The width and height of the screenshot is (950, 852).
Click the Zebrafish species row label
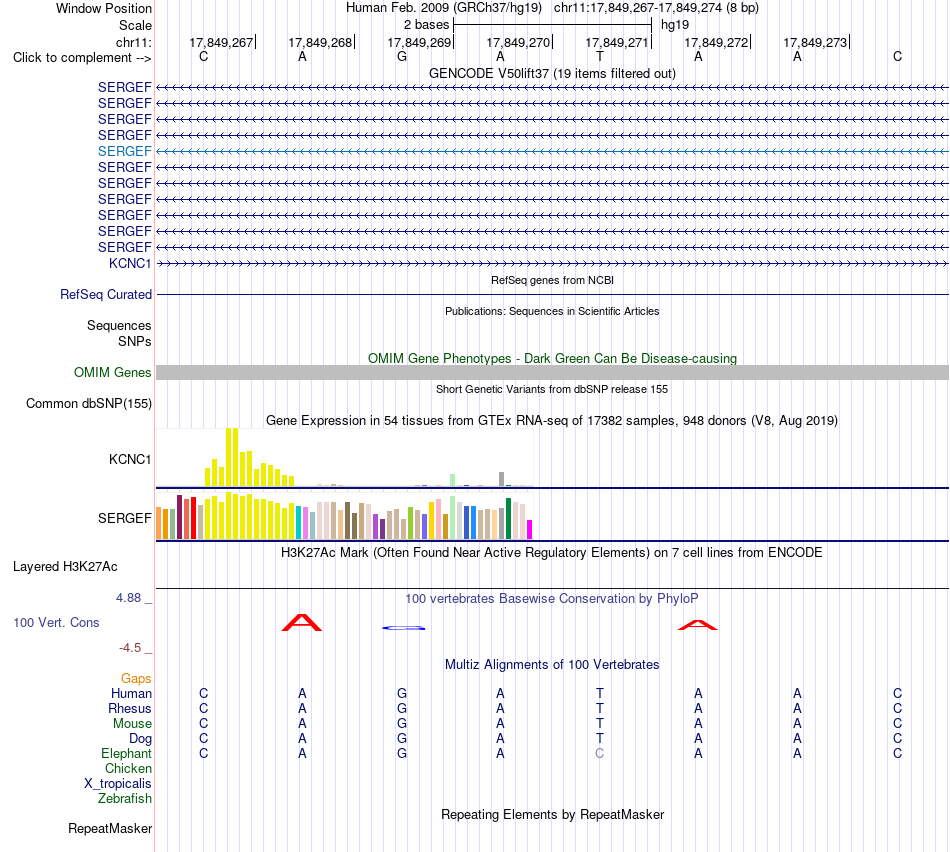coord(125,798)
